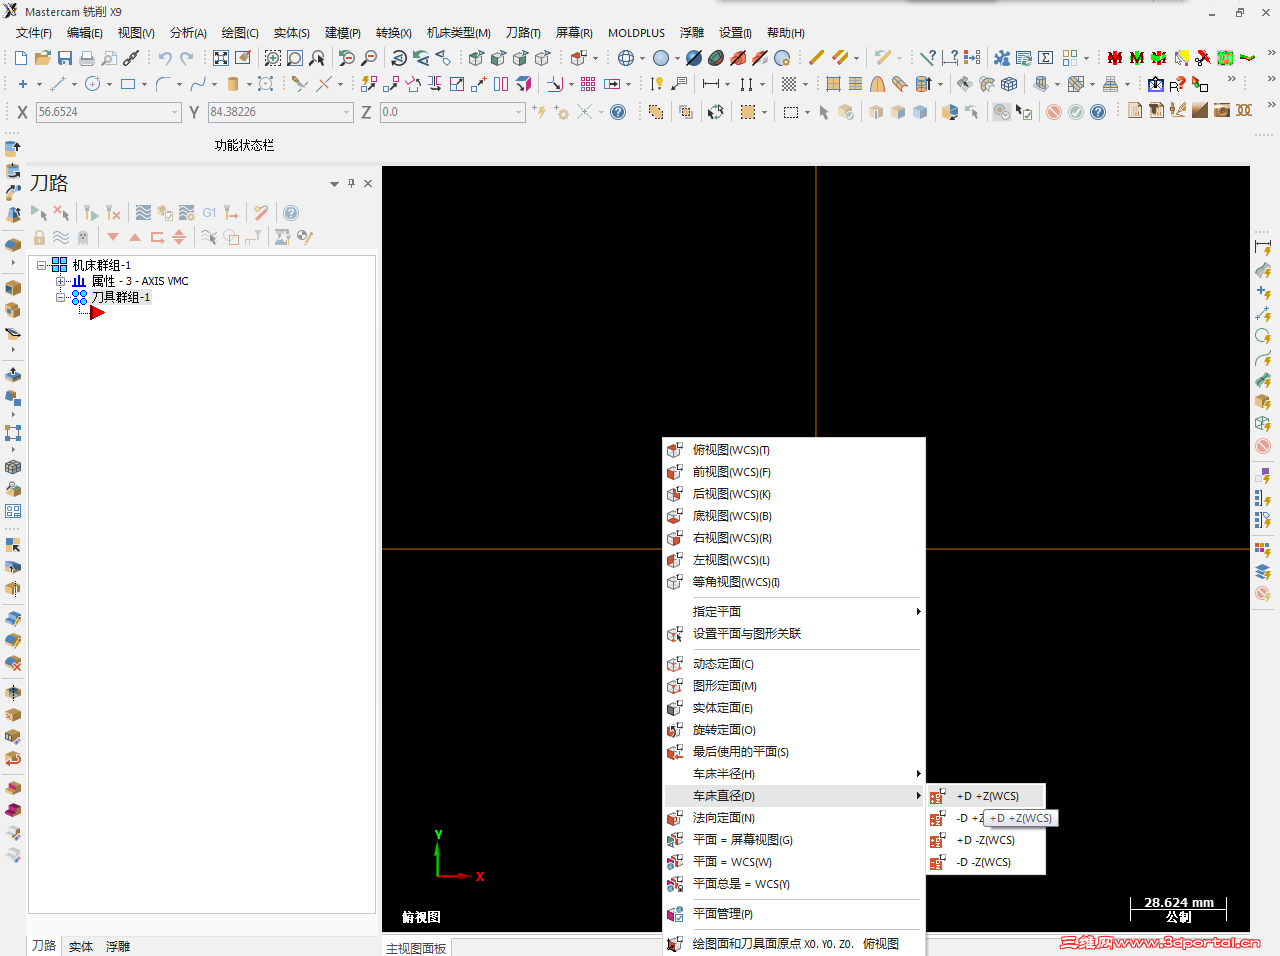Pin the toolpath panel with pushpin
Viewport: 1280px width, 956px height.
[x=351, y=183]
